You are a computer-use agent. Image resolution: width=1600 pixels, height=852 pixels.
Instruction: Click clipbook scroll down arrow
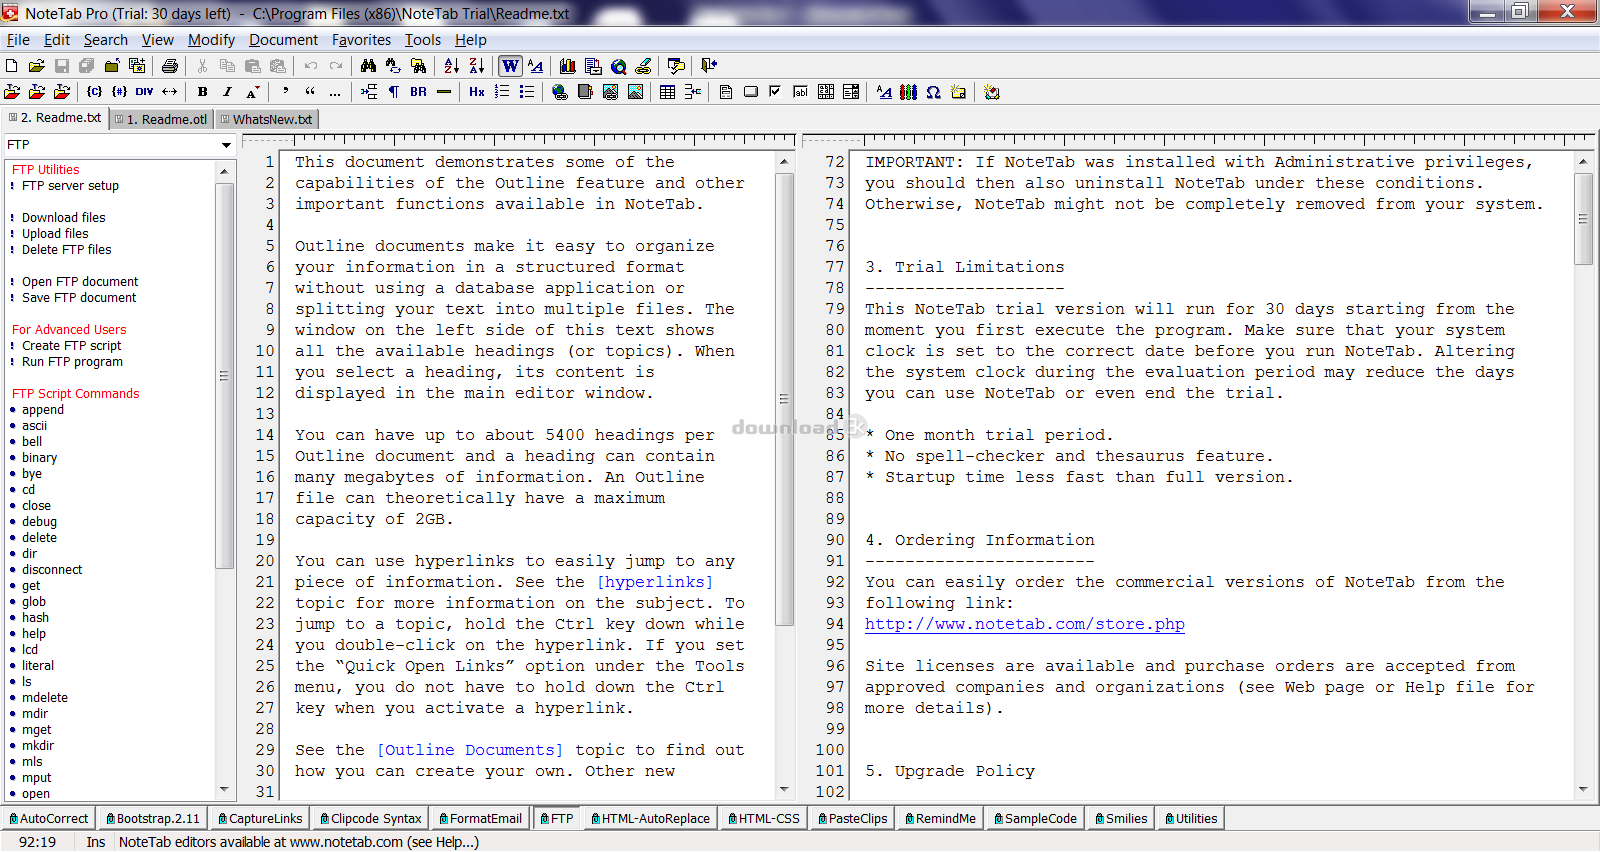[224, 790]
